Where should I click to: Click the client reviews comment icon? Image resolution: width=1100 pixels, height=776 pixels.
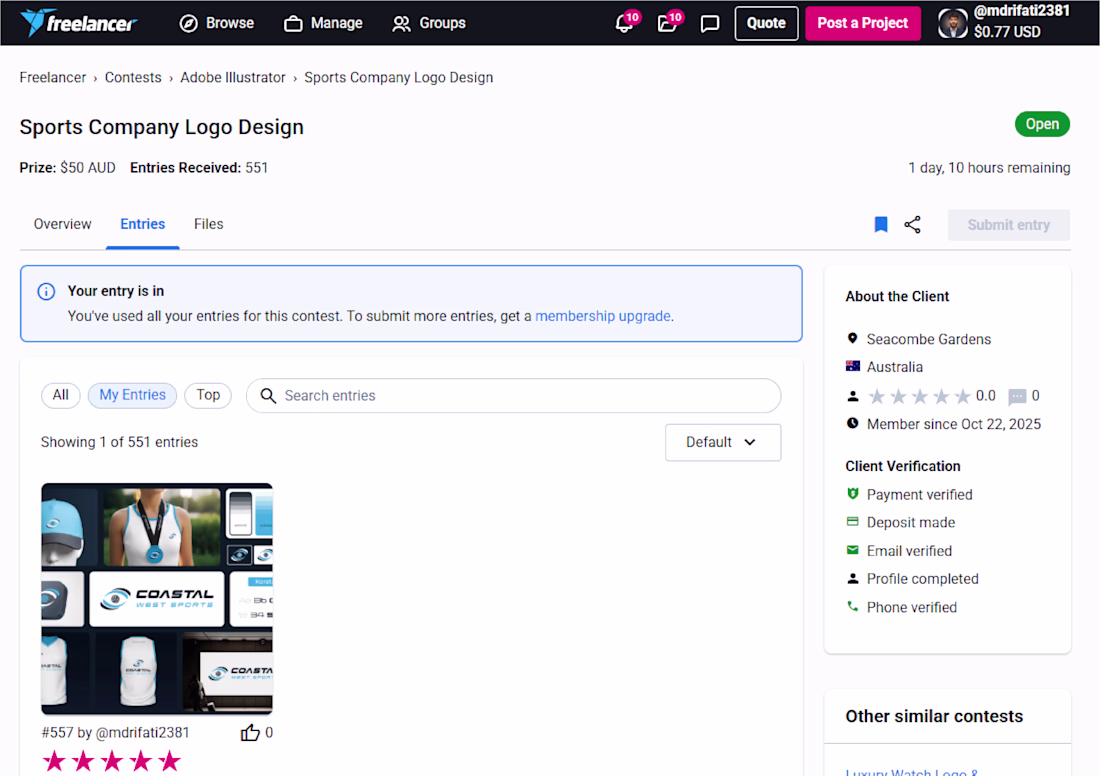click(1017, 396)
